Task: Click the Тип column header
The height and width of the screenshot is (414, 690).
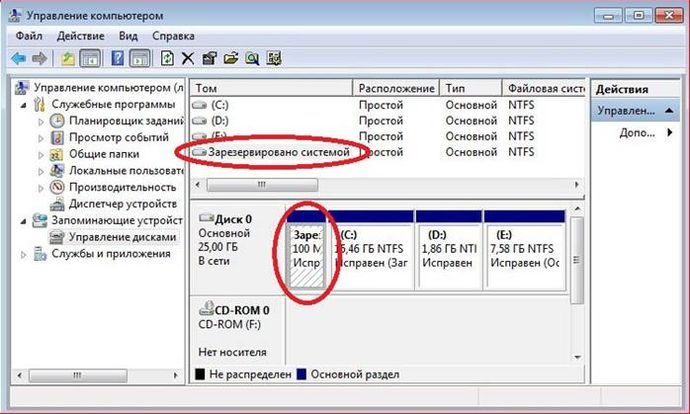Action: tap(471, 88)
